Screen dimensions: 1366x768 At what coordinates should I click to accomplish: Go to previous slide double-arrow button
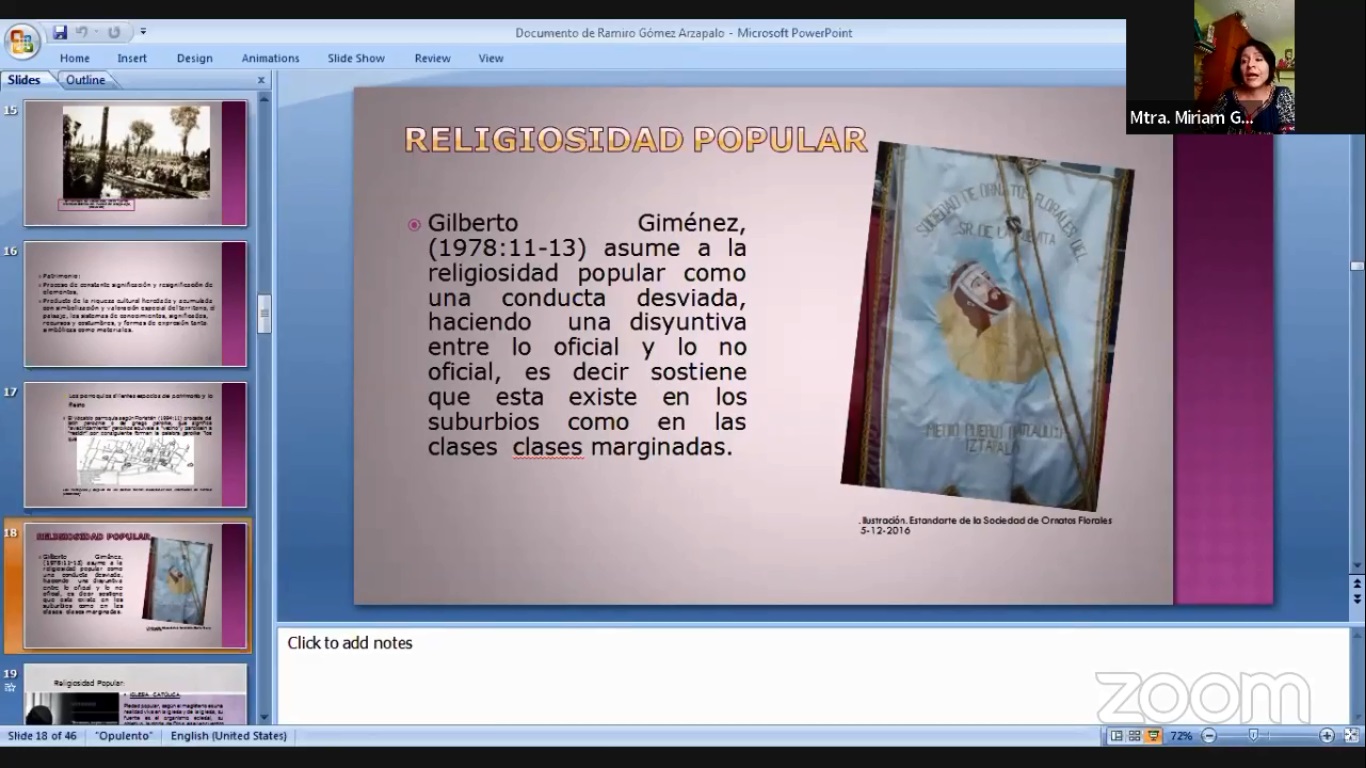(1357, 583)
